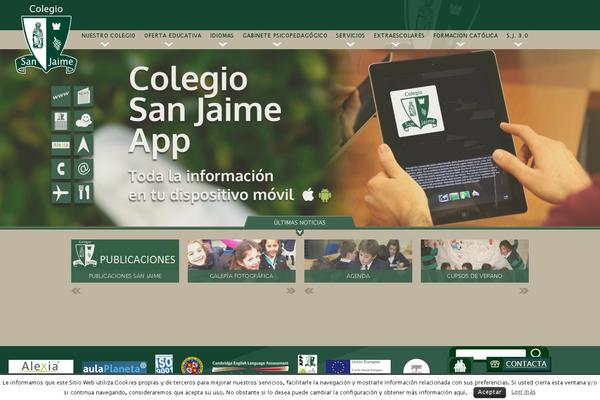Expand the Formación Católica dropdown chevron

461,44
